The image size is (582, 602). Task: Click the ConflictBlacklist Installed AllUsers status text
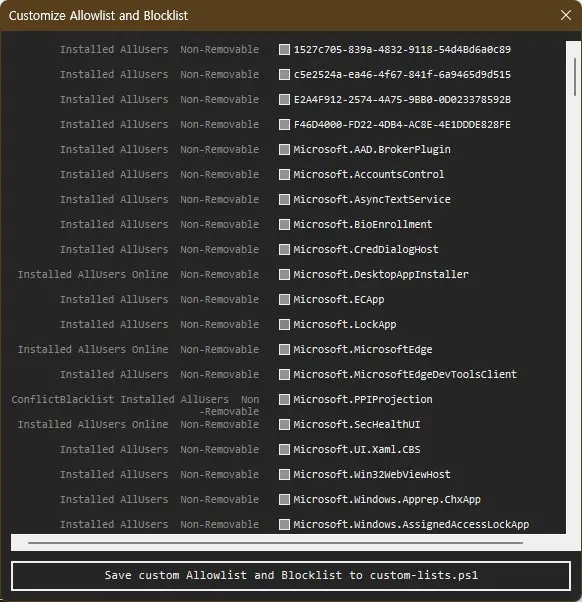tap(120, 399)
